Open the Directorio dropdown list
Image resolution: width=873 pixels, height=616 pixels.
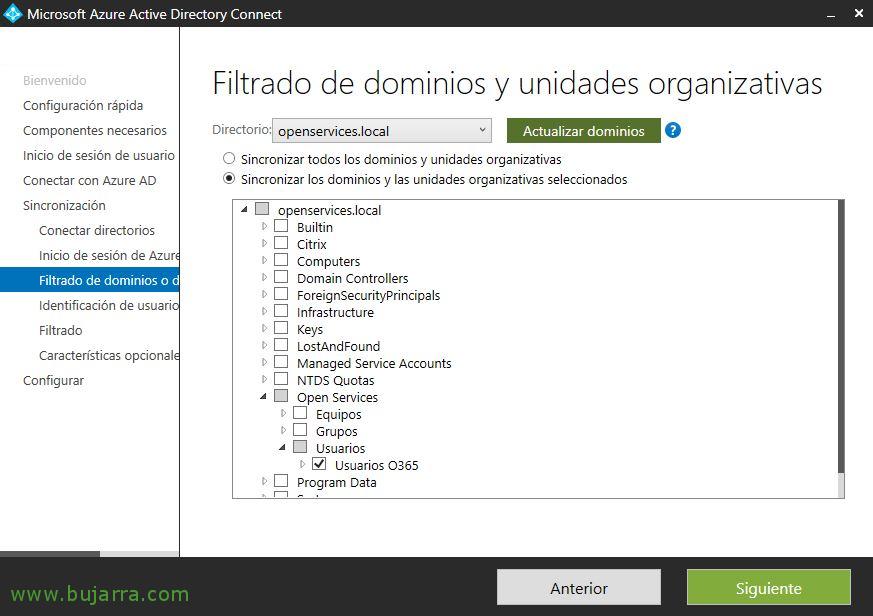(x=482, y=130)
